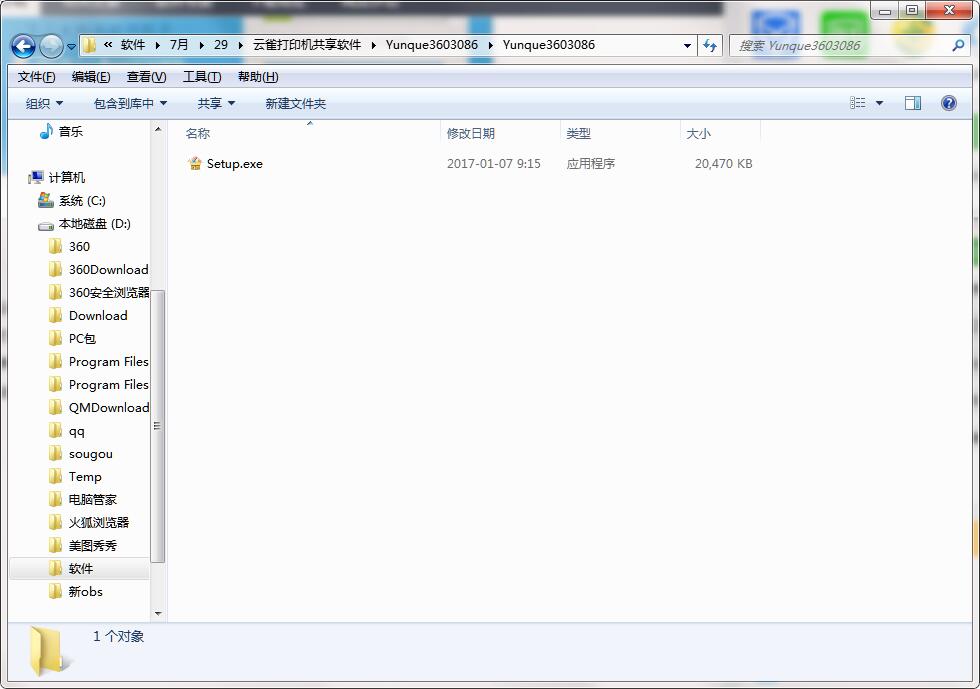
Task: Open the 新obs folder
Action: point(85,591)
